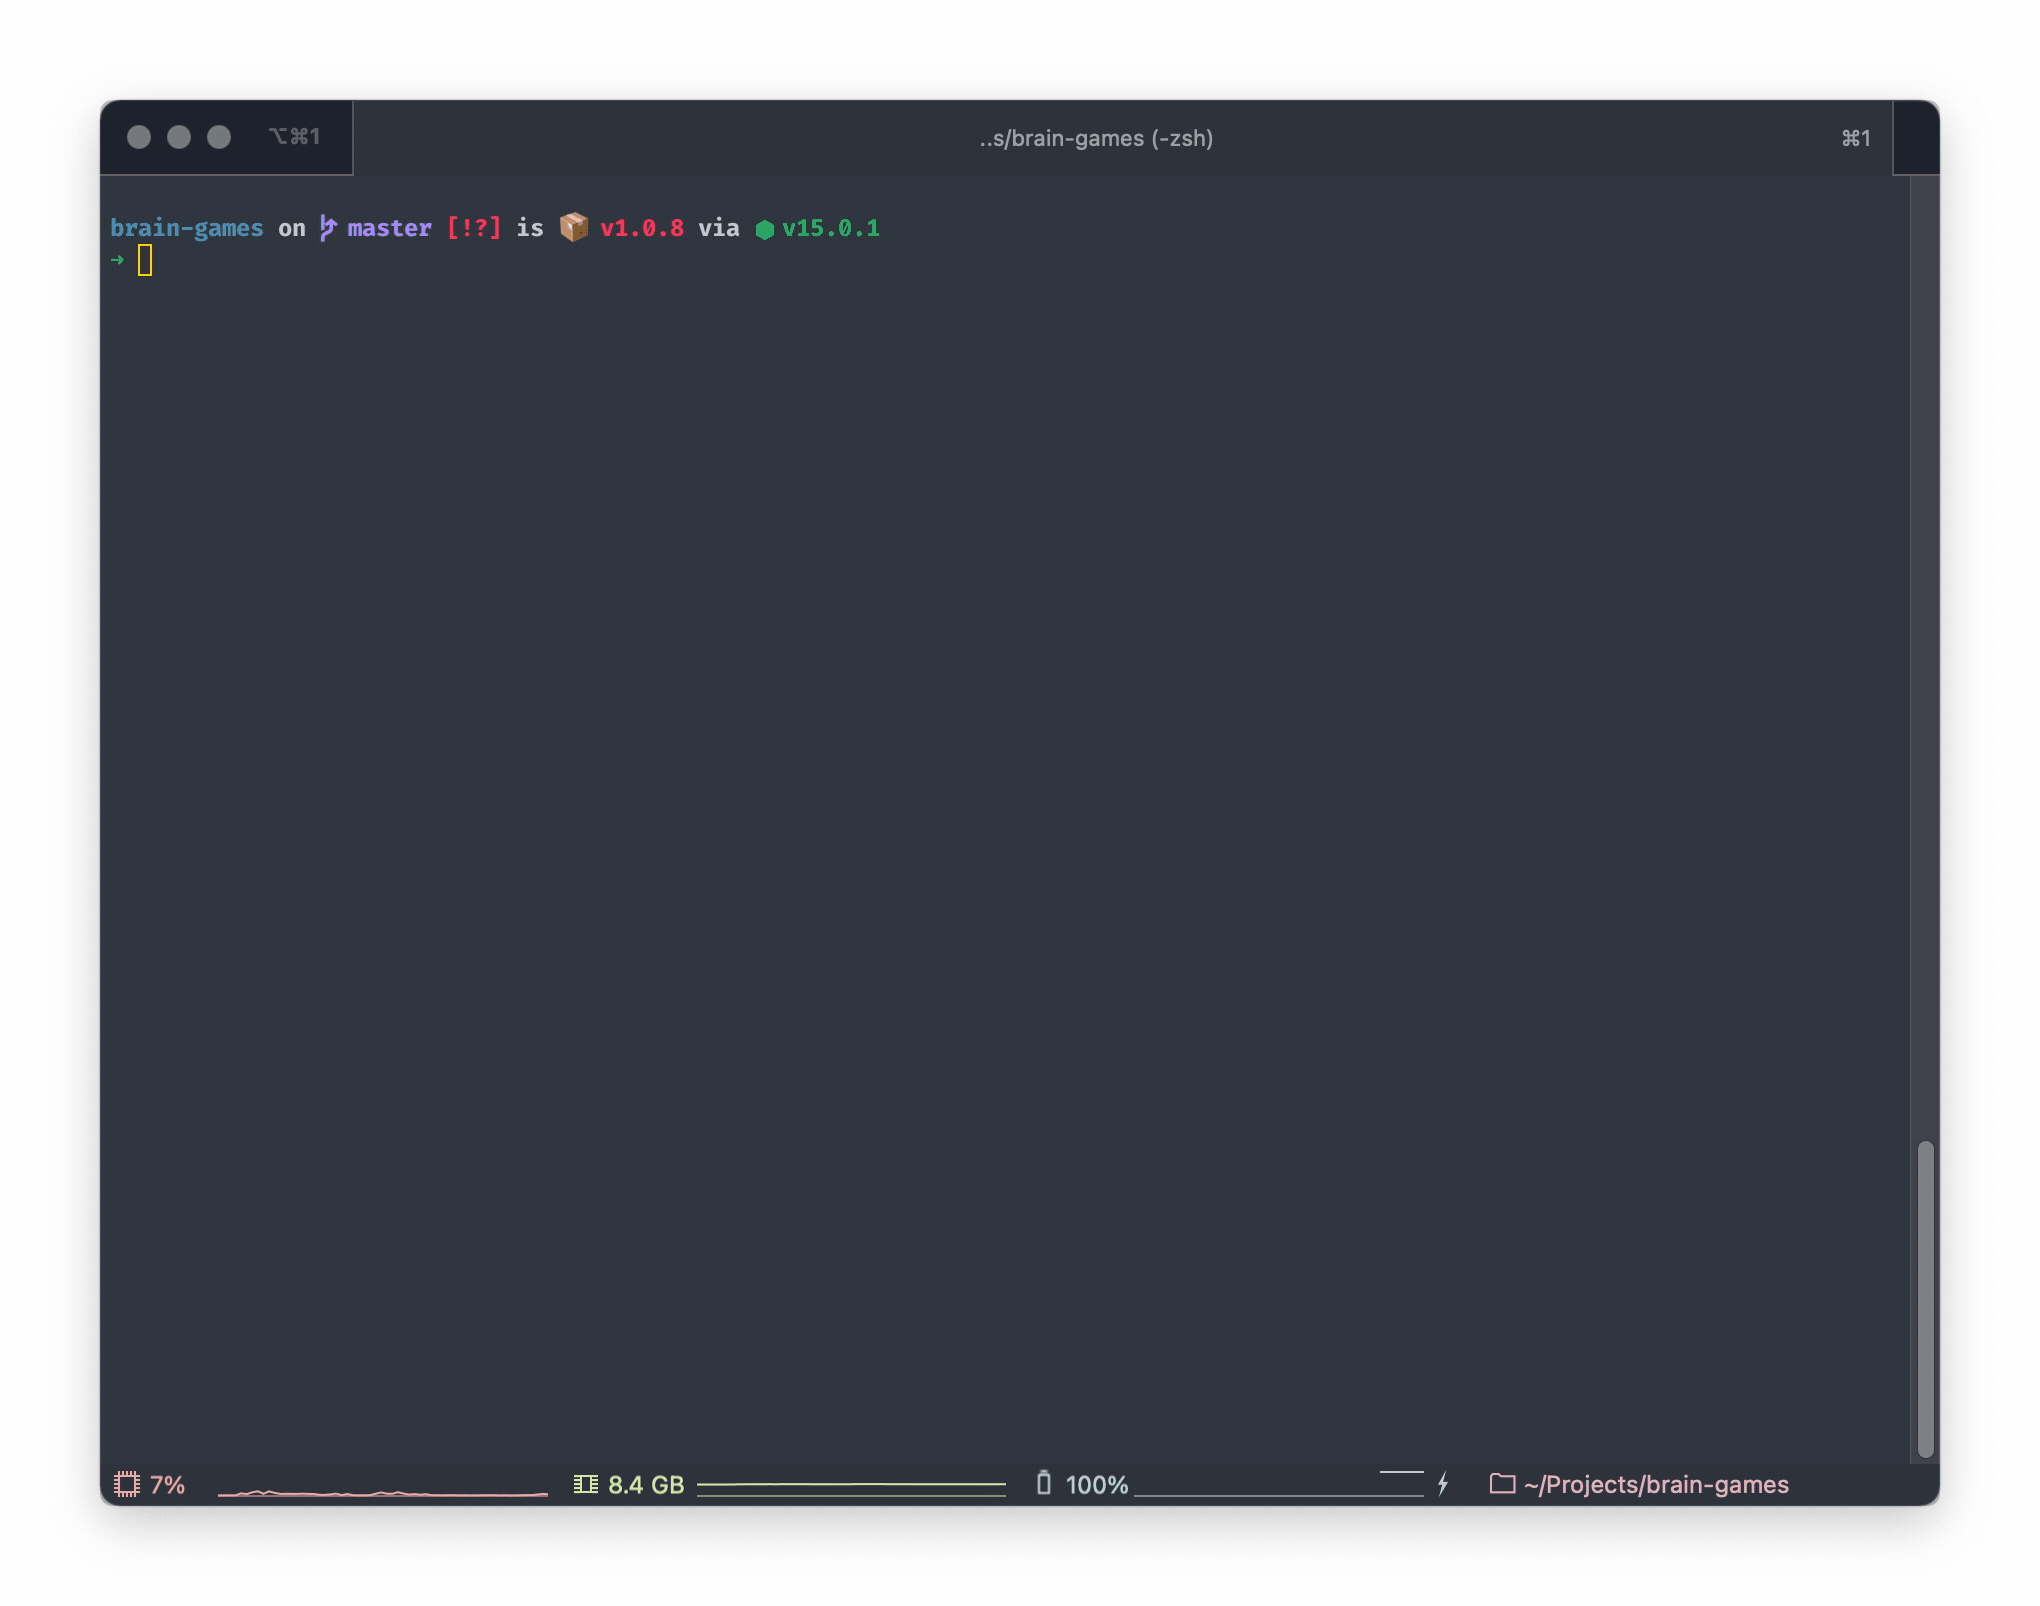Click the memory RAM icon beside 8.4 GB

tap(586, 1484)
